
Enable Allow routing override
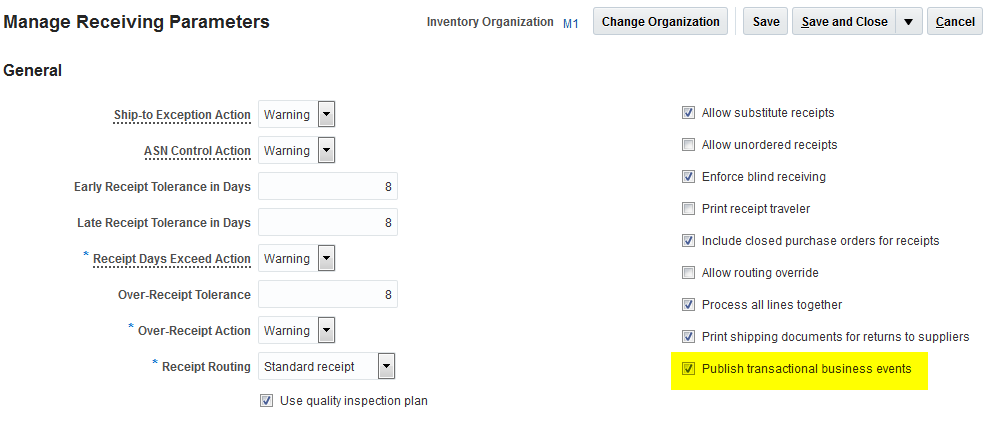[688, 273]
